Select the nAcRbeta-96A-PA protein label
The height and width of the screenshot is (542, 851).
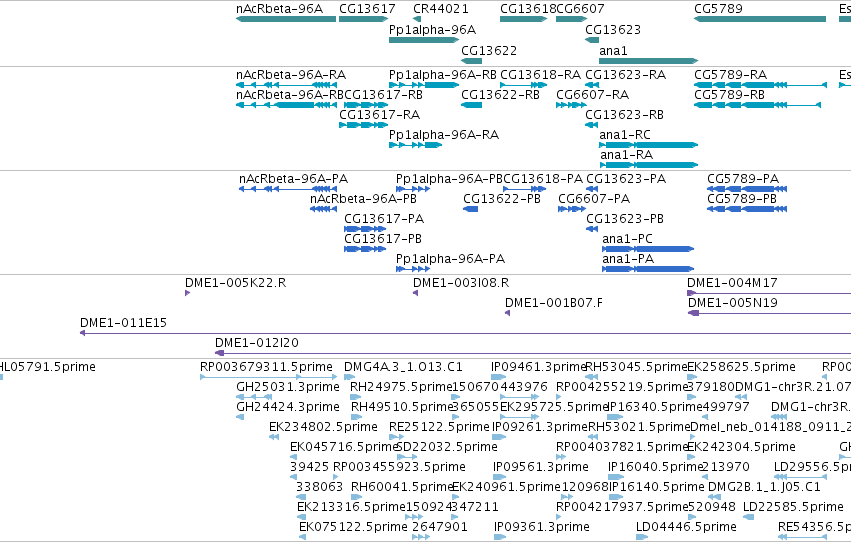point(293,179)
